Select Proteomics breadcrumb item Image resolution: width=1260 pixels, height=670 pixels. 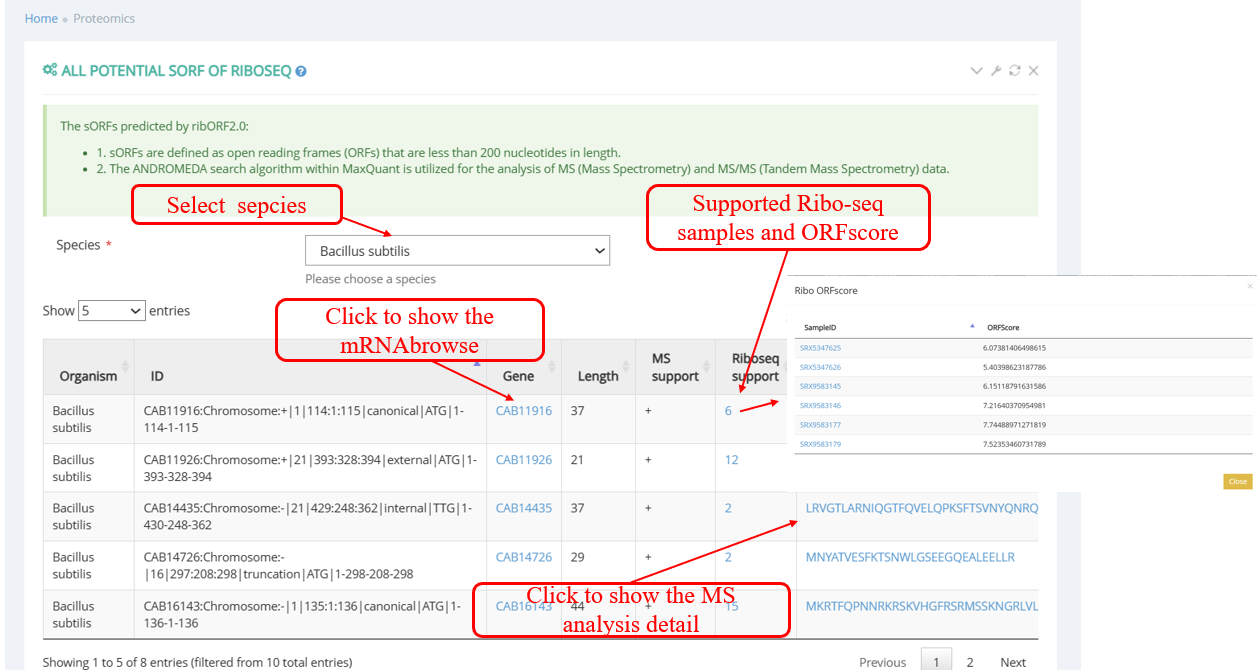tap(104, 19)
